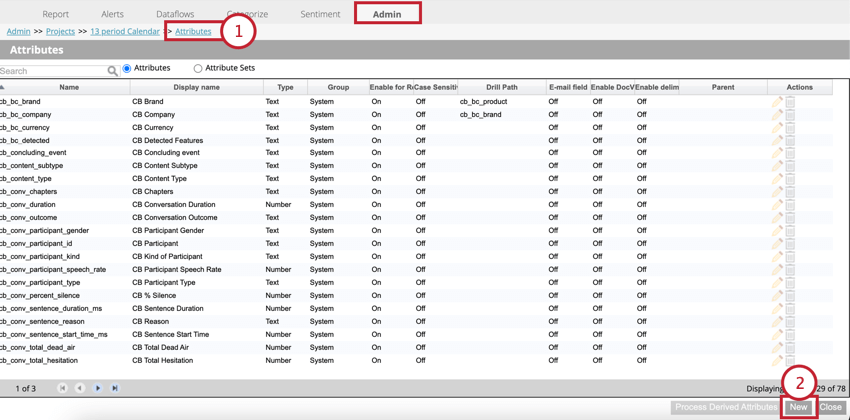Edit the cb_bc_brand attribute with pencil icon

point(777,102)
